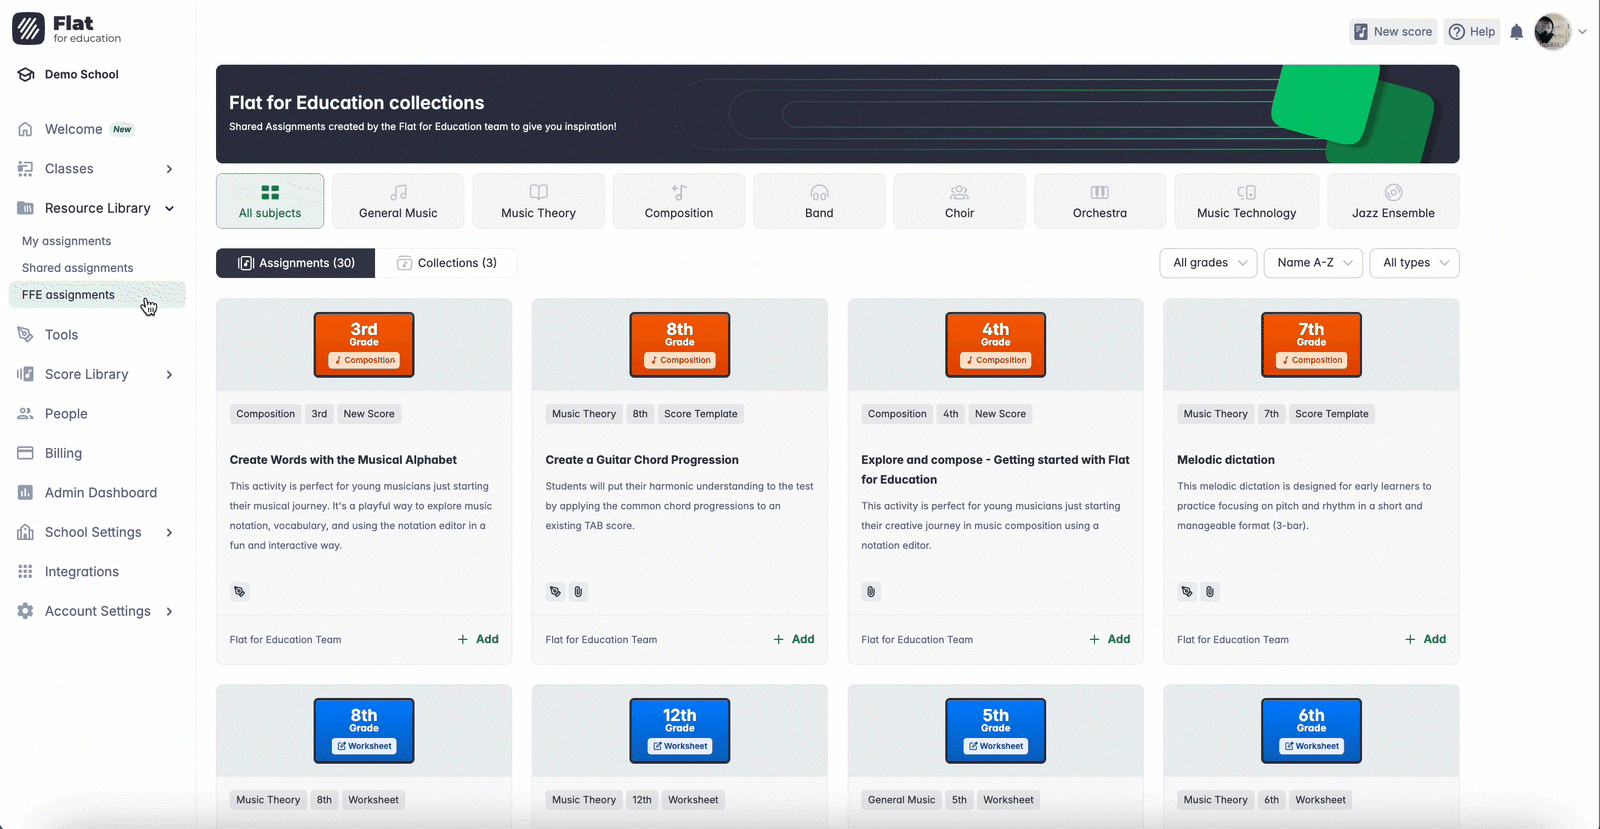Click the School Settings building icon
The height and width of the screenshot is (829, 1600).
coord(25,532)
